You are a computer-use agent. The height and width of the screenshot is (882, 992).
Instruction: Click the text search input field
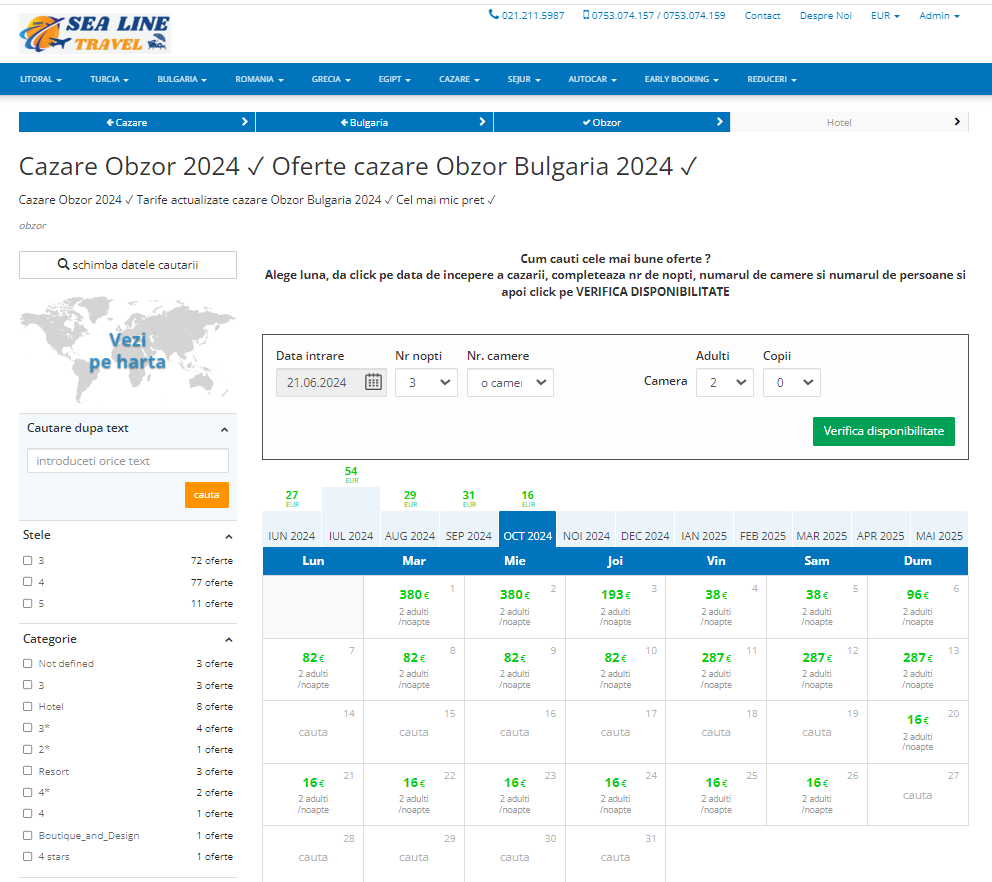coord(128,461)
